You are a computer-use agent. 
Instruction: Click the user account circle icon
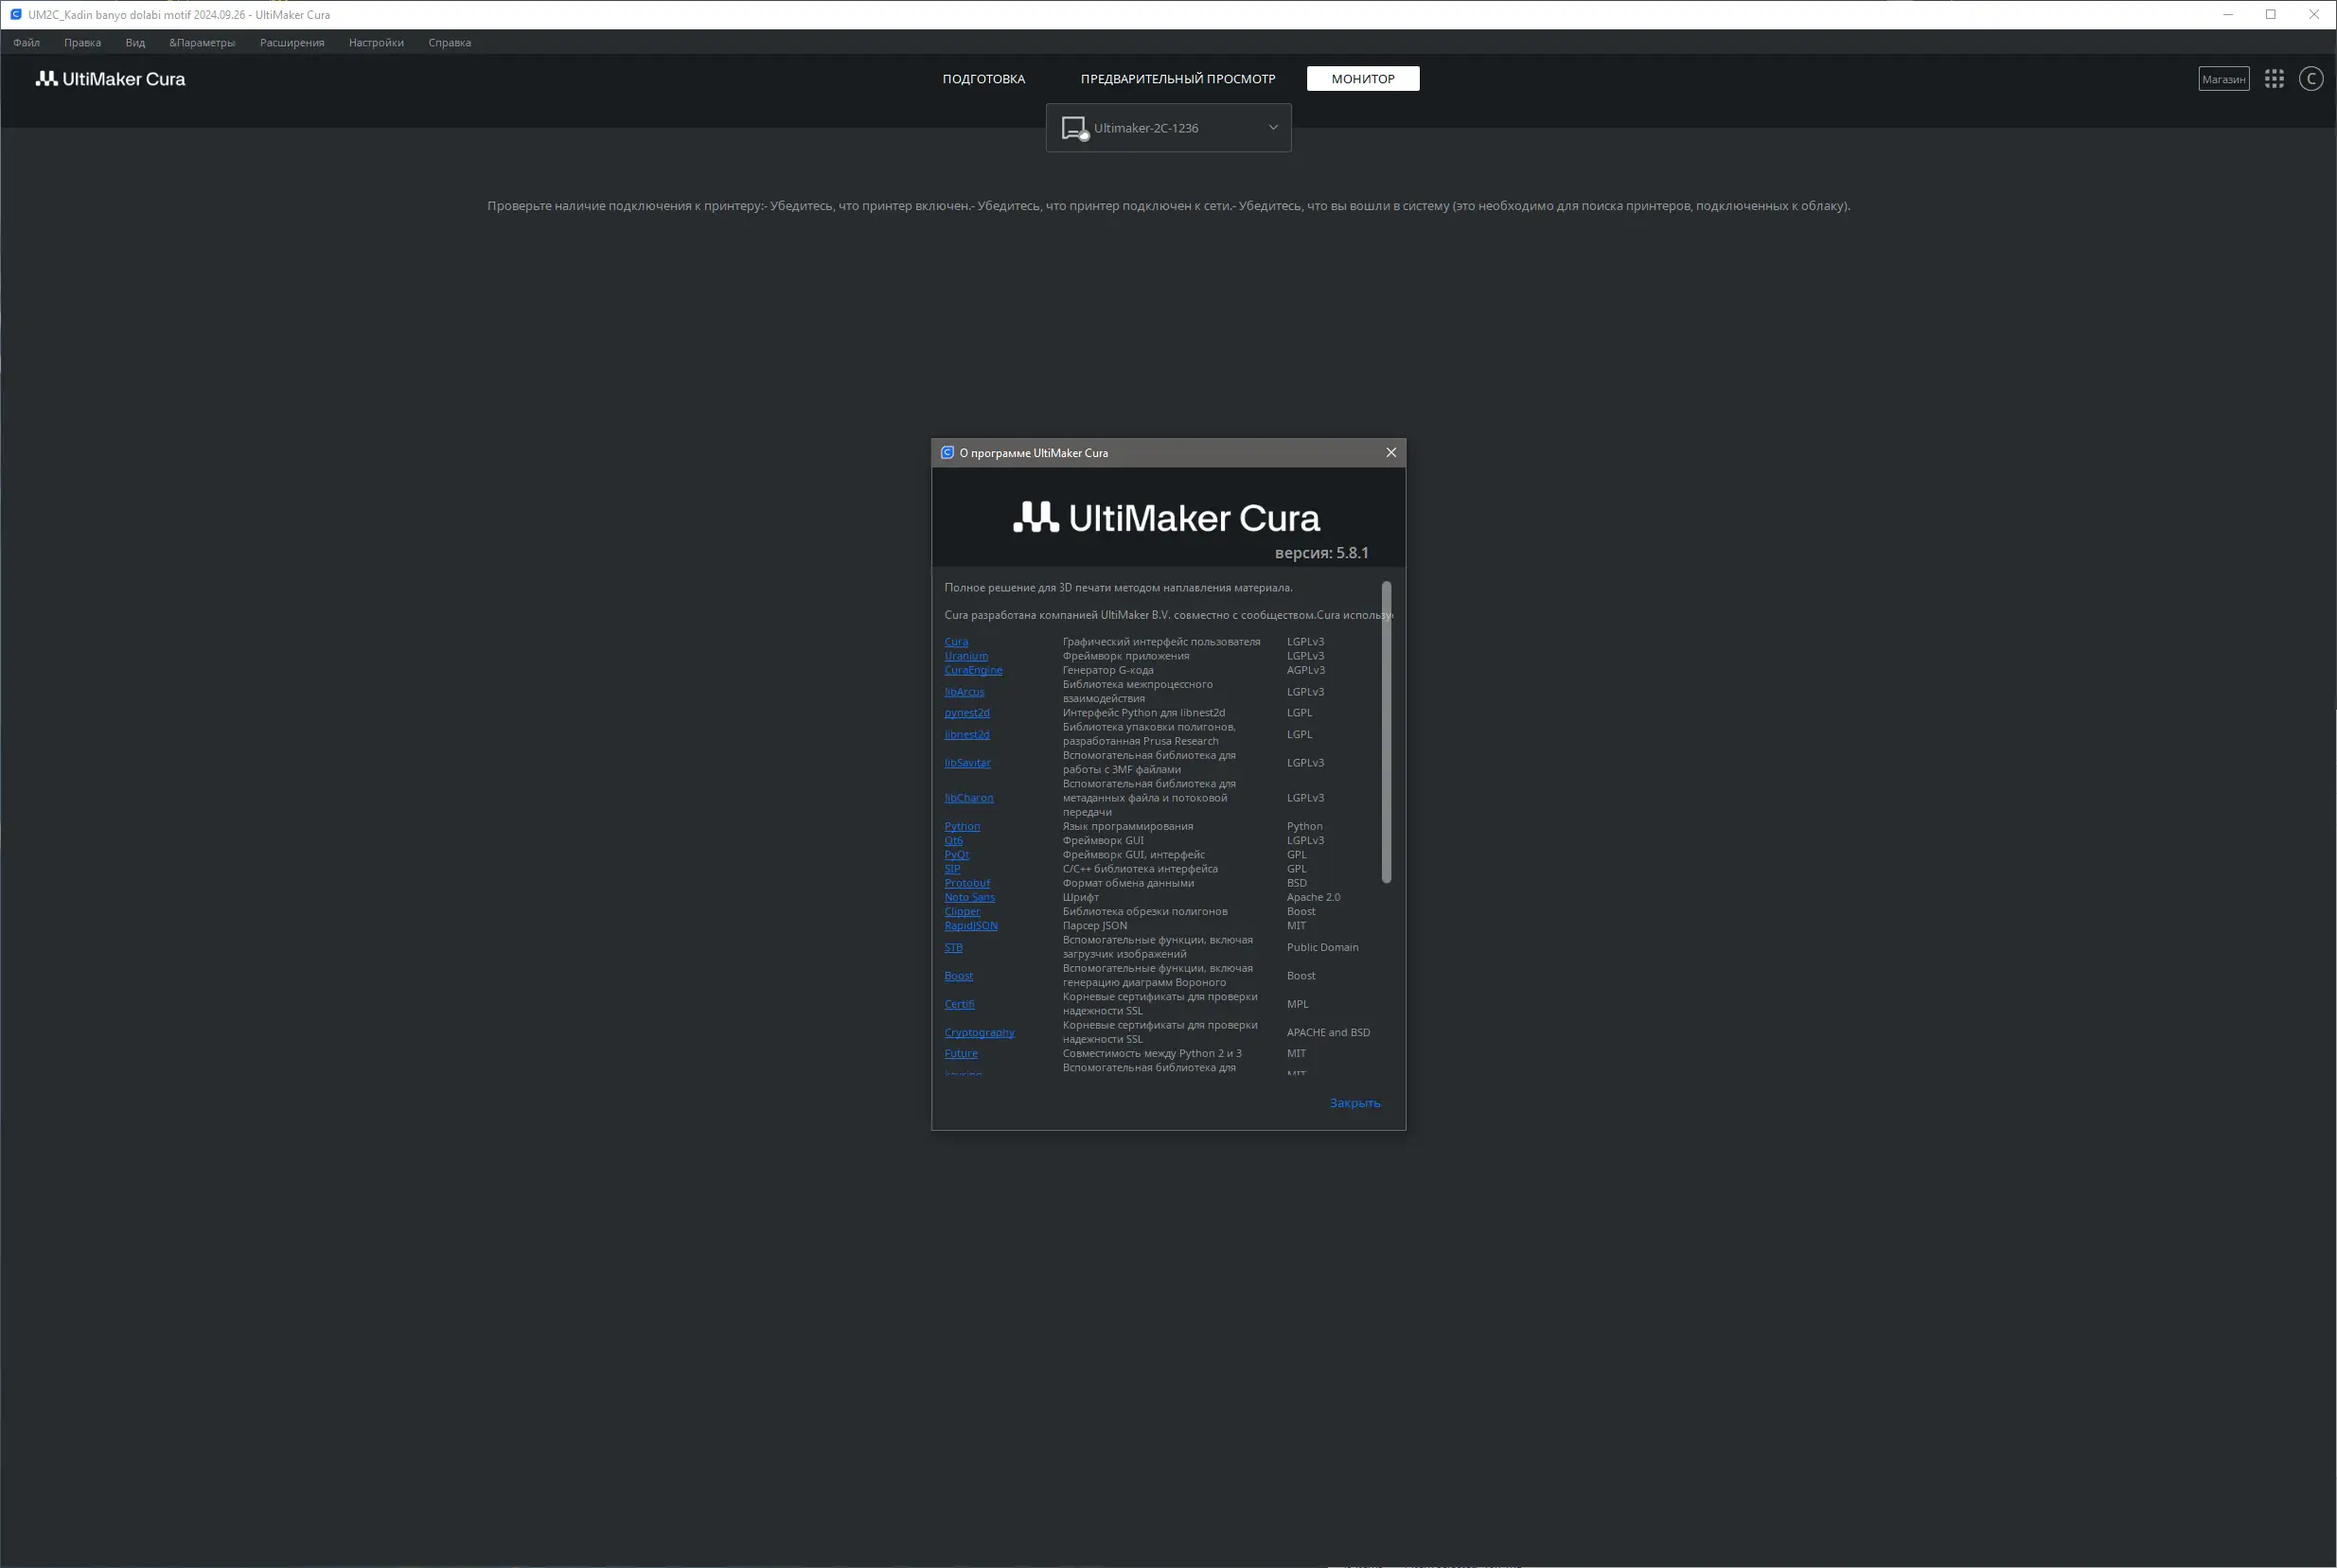tap(2311, 79)
